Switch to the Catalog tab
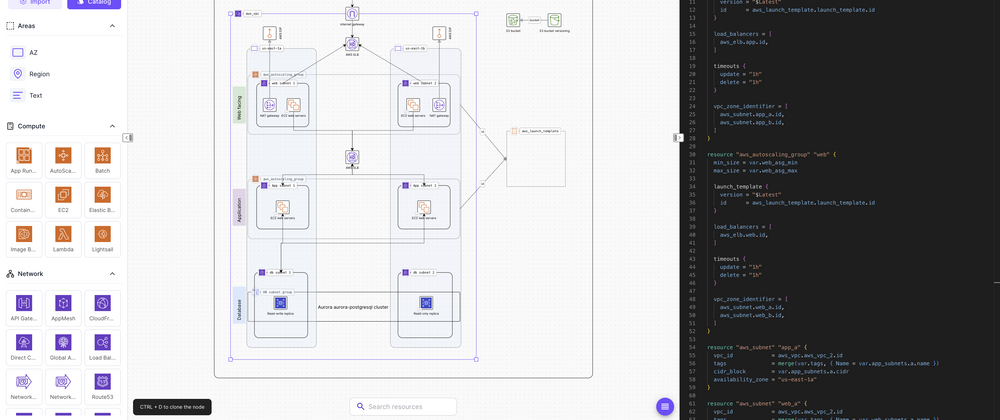The height and width of the screenshot is (420, 1000). [x=94, y=3]
